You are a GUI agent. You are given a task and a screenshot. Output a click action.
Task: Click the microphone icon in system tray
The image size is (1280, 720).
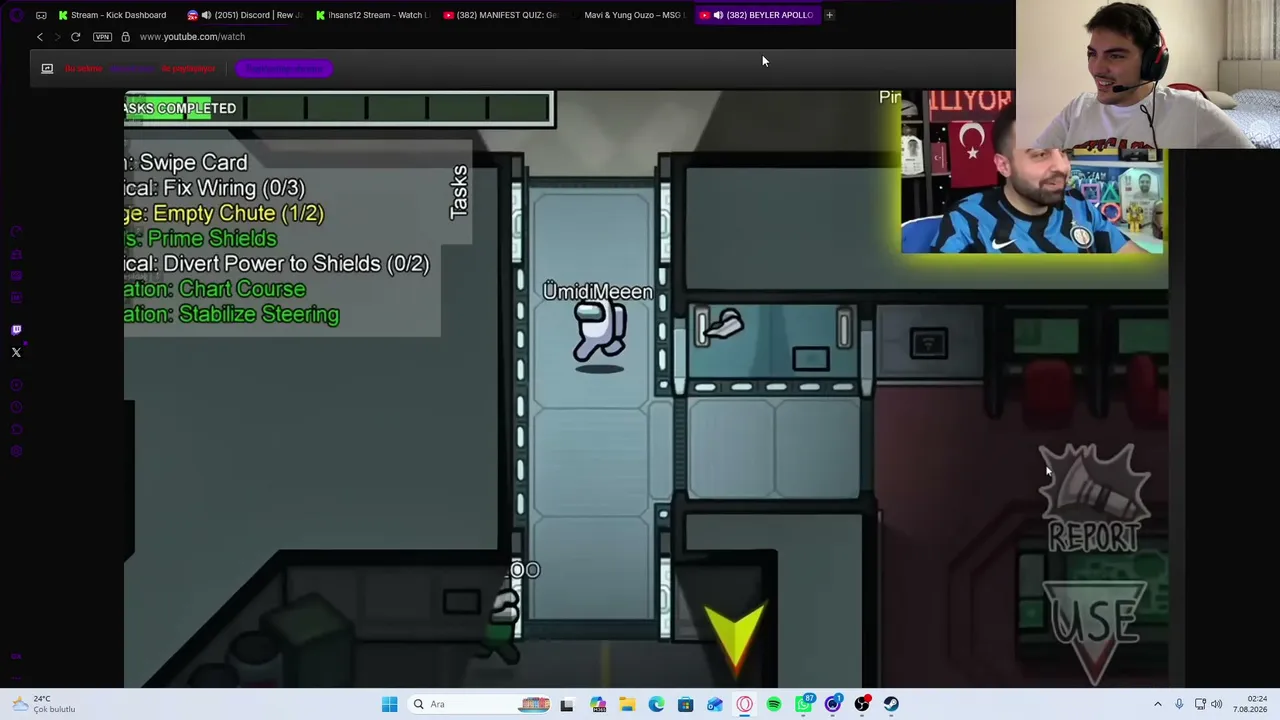(1179, 704)
